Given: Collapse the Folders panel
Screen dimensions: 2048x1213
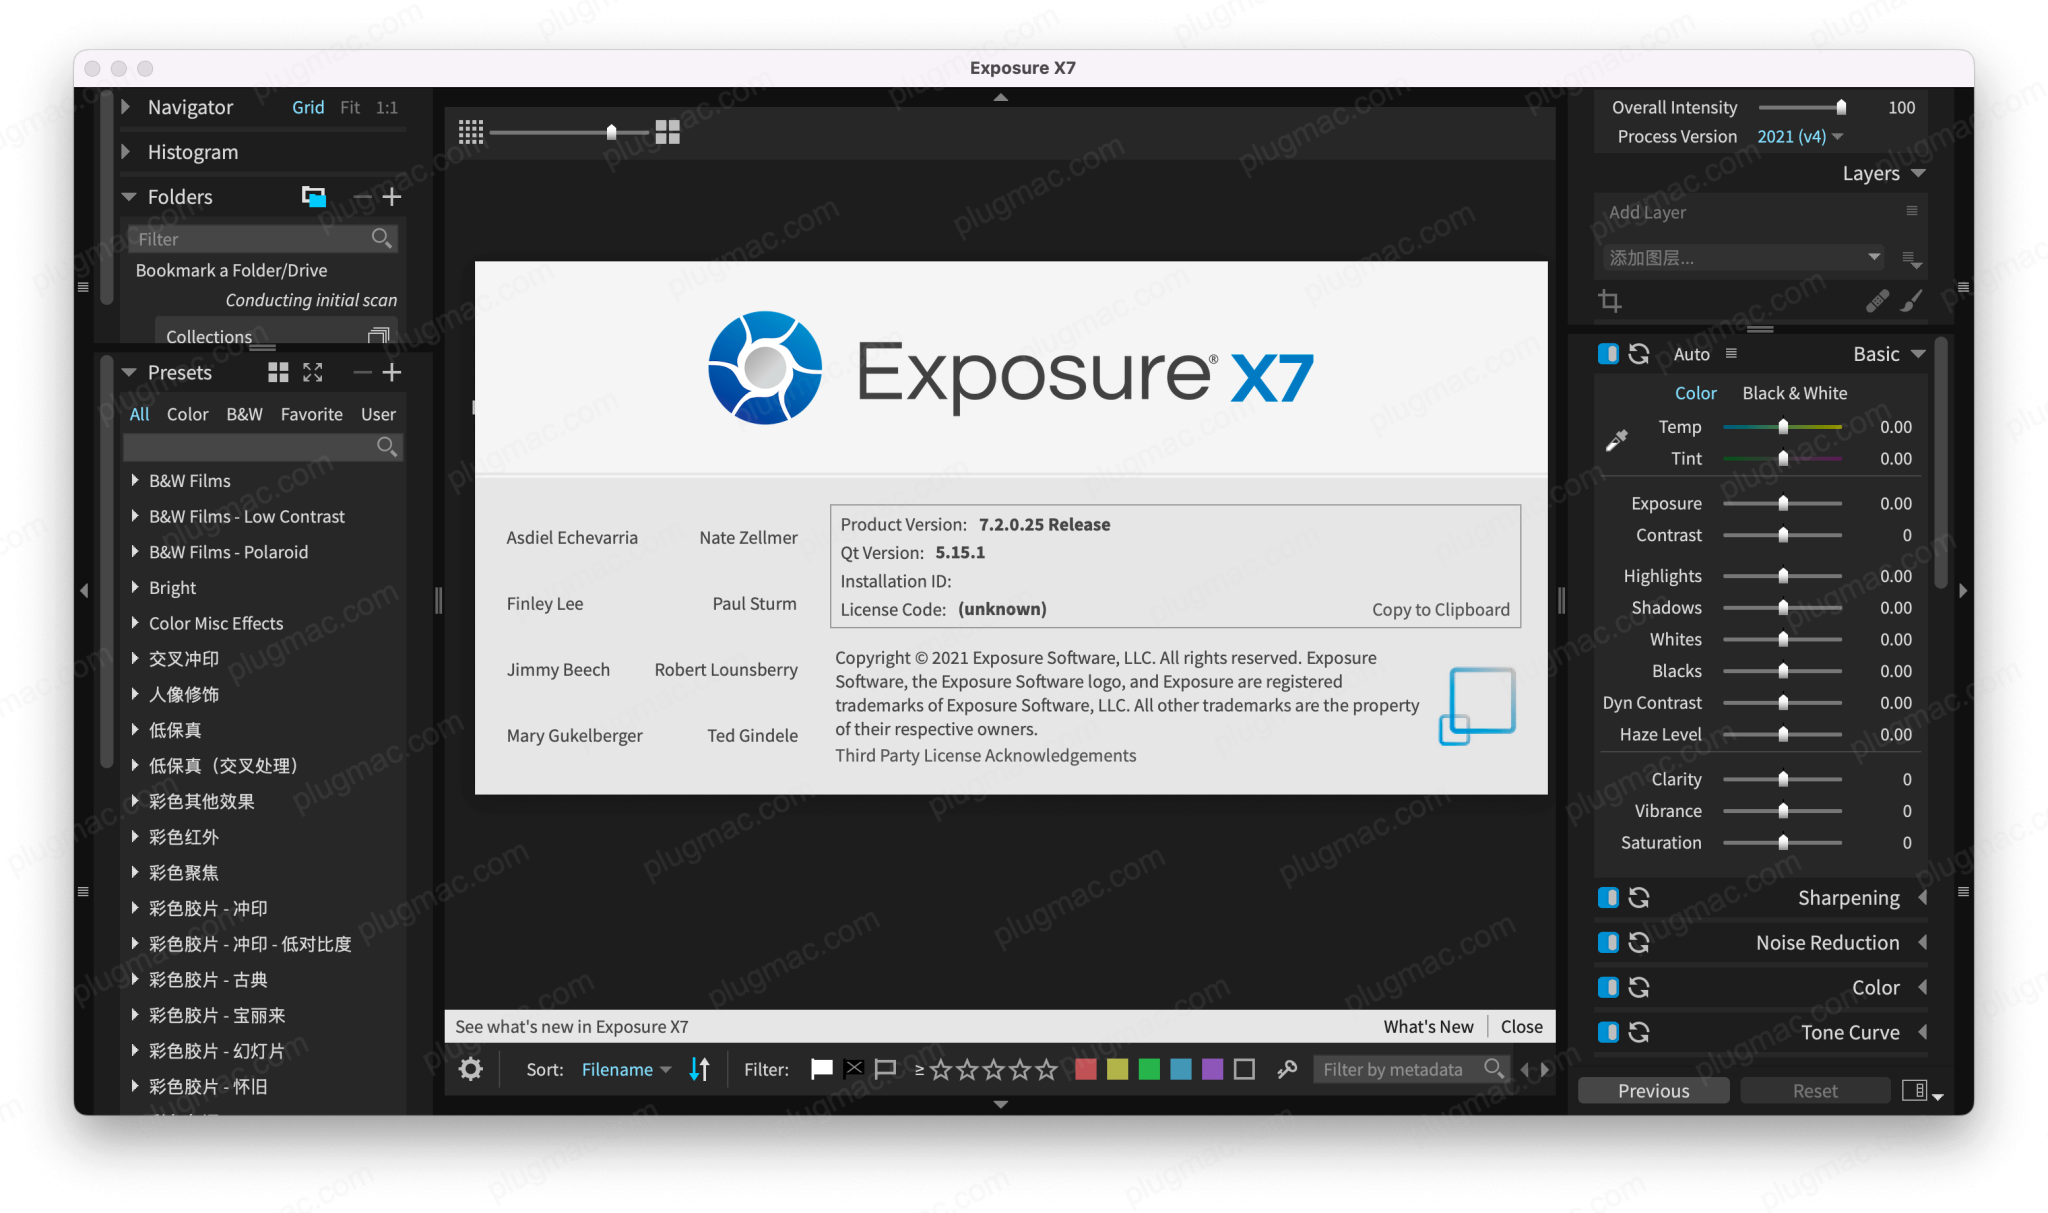Looking at the screenshot, I should (x=128, y=197).
